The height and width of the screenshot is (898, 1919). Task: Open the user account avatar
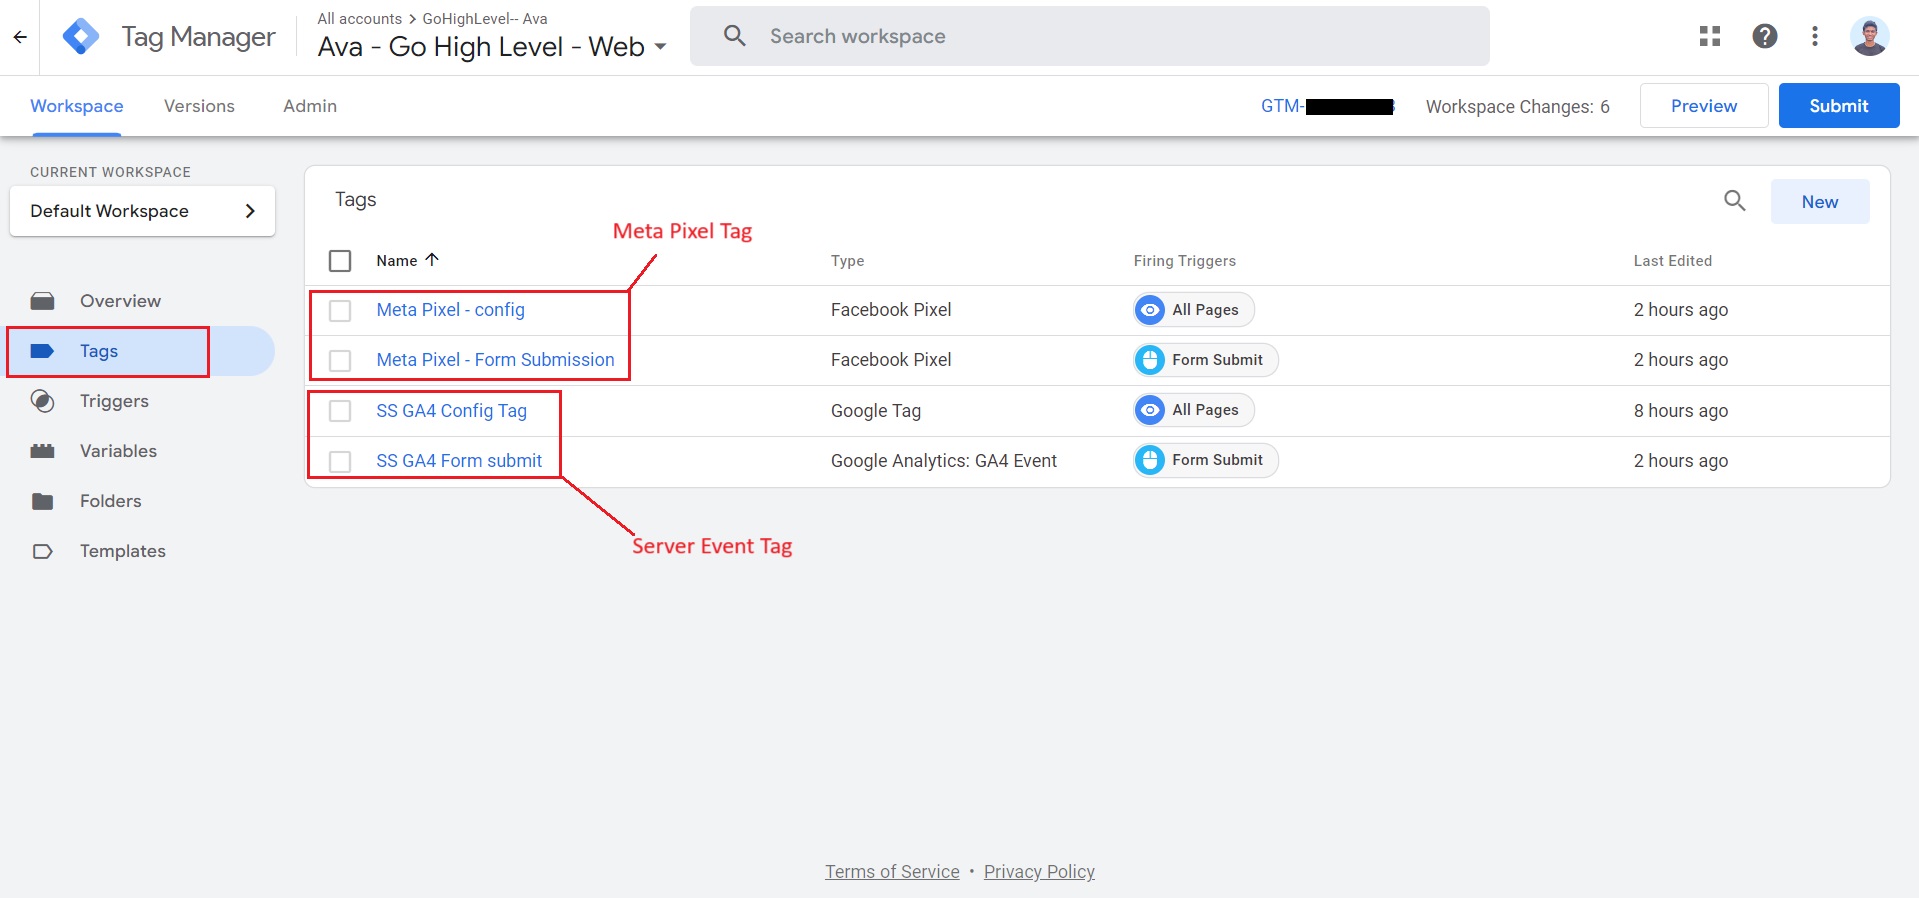[x=1869, y=37]
